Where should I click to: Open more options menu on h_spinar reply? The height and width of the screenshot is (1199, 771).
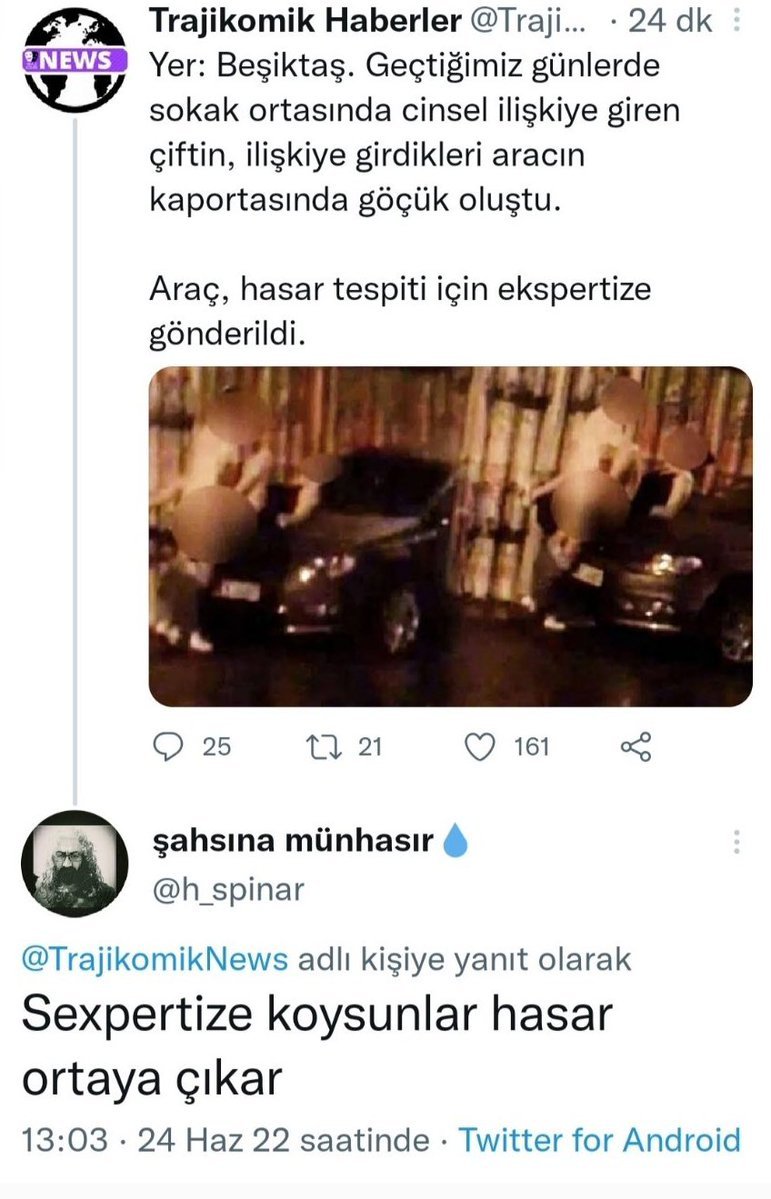tap(737, 842)
